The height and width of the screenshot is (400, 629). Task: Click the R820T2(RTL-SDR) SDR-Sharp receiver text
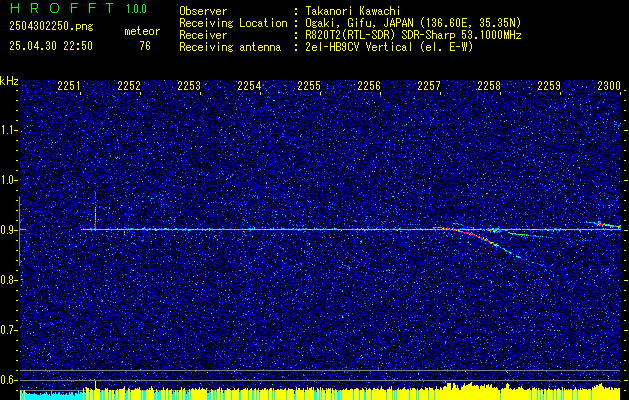[412, 35]
